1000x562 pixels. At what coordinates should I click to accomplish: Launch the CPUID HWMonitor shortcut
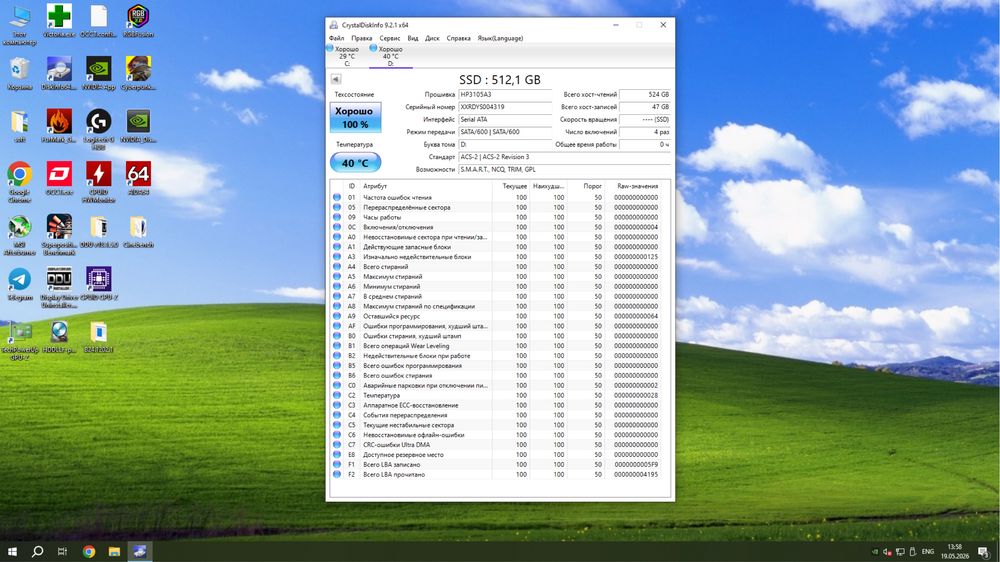pyautogui.click(x=98, y=182)
